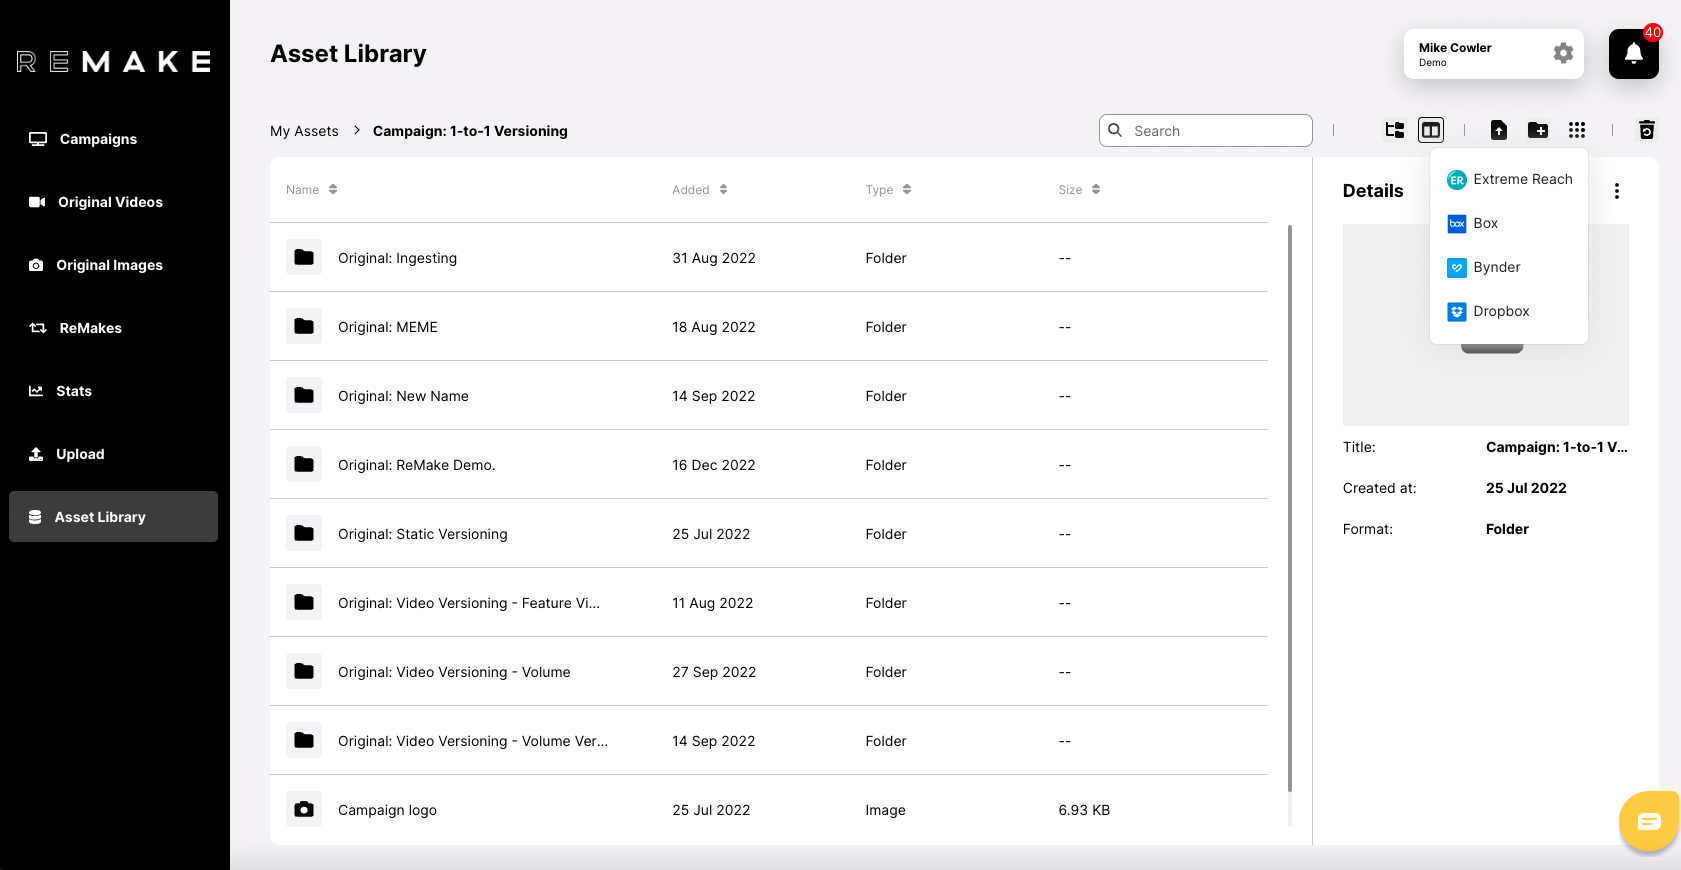Select Extreme Reach from integrations menu
Viewport: 1681px width, 870px height.
pyautogui.click(x=1509, y=180)
